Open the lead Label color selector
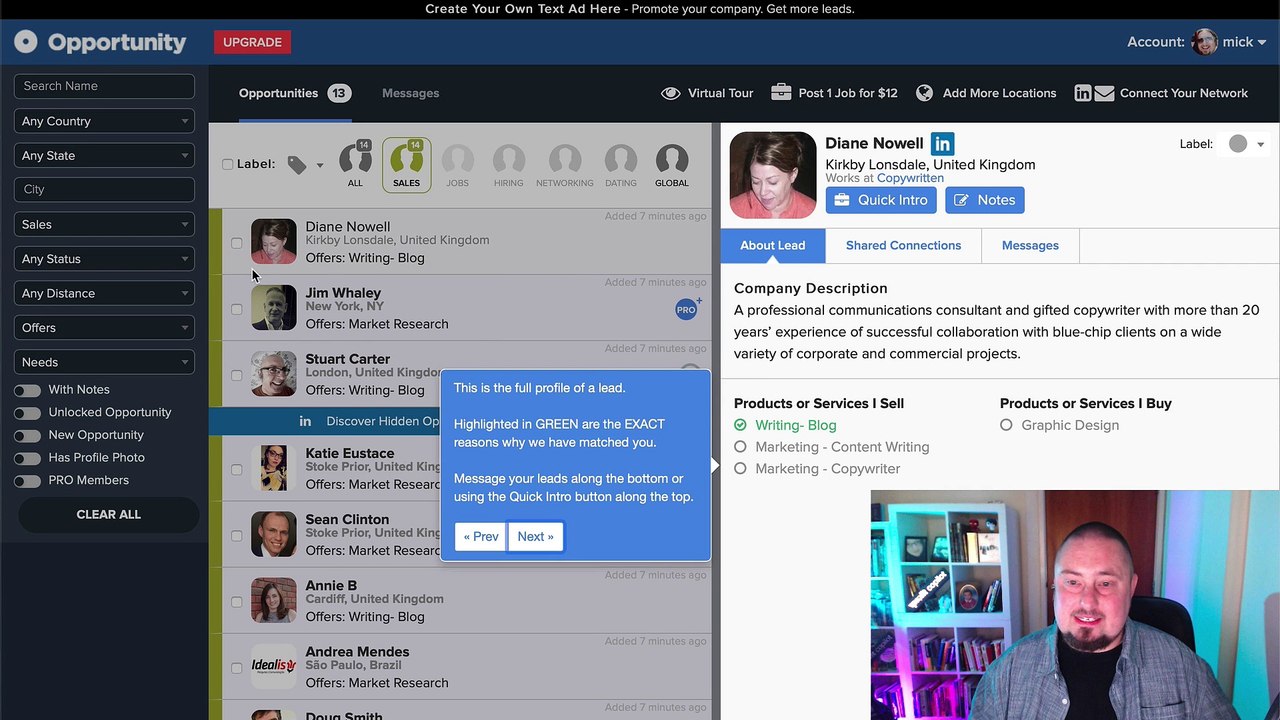Screen dimensions: 1280x720 (1246, 144)
